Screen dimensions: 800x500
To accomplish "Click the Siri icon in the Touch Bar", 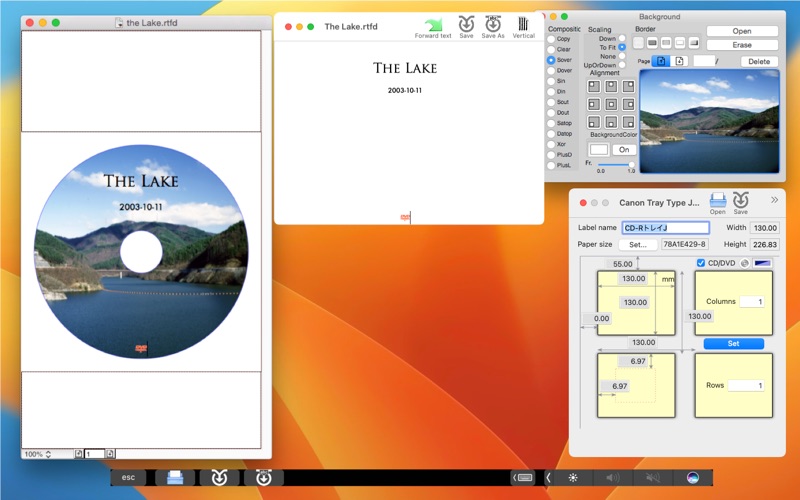I will pos(692,478).
